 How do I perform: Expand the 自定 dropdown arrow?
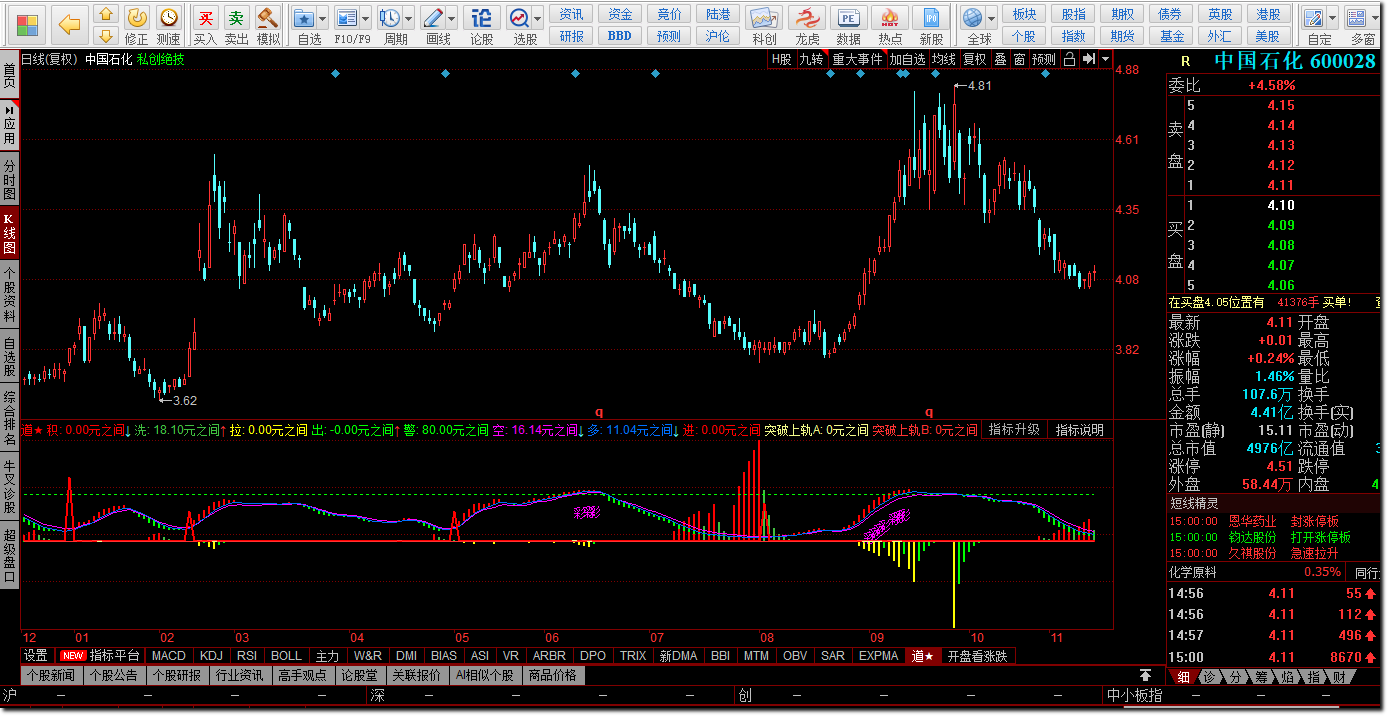pyautogui.click(x=1333, y=18)
